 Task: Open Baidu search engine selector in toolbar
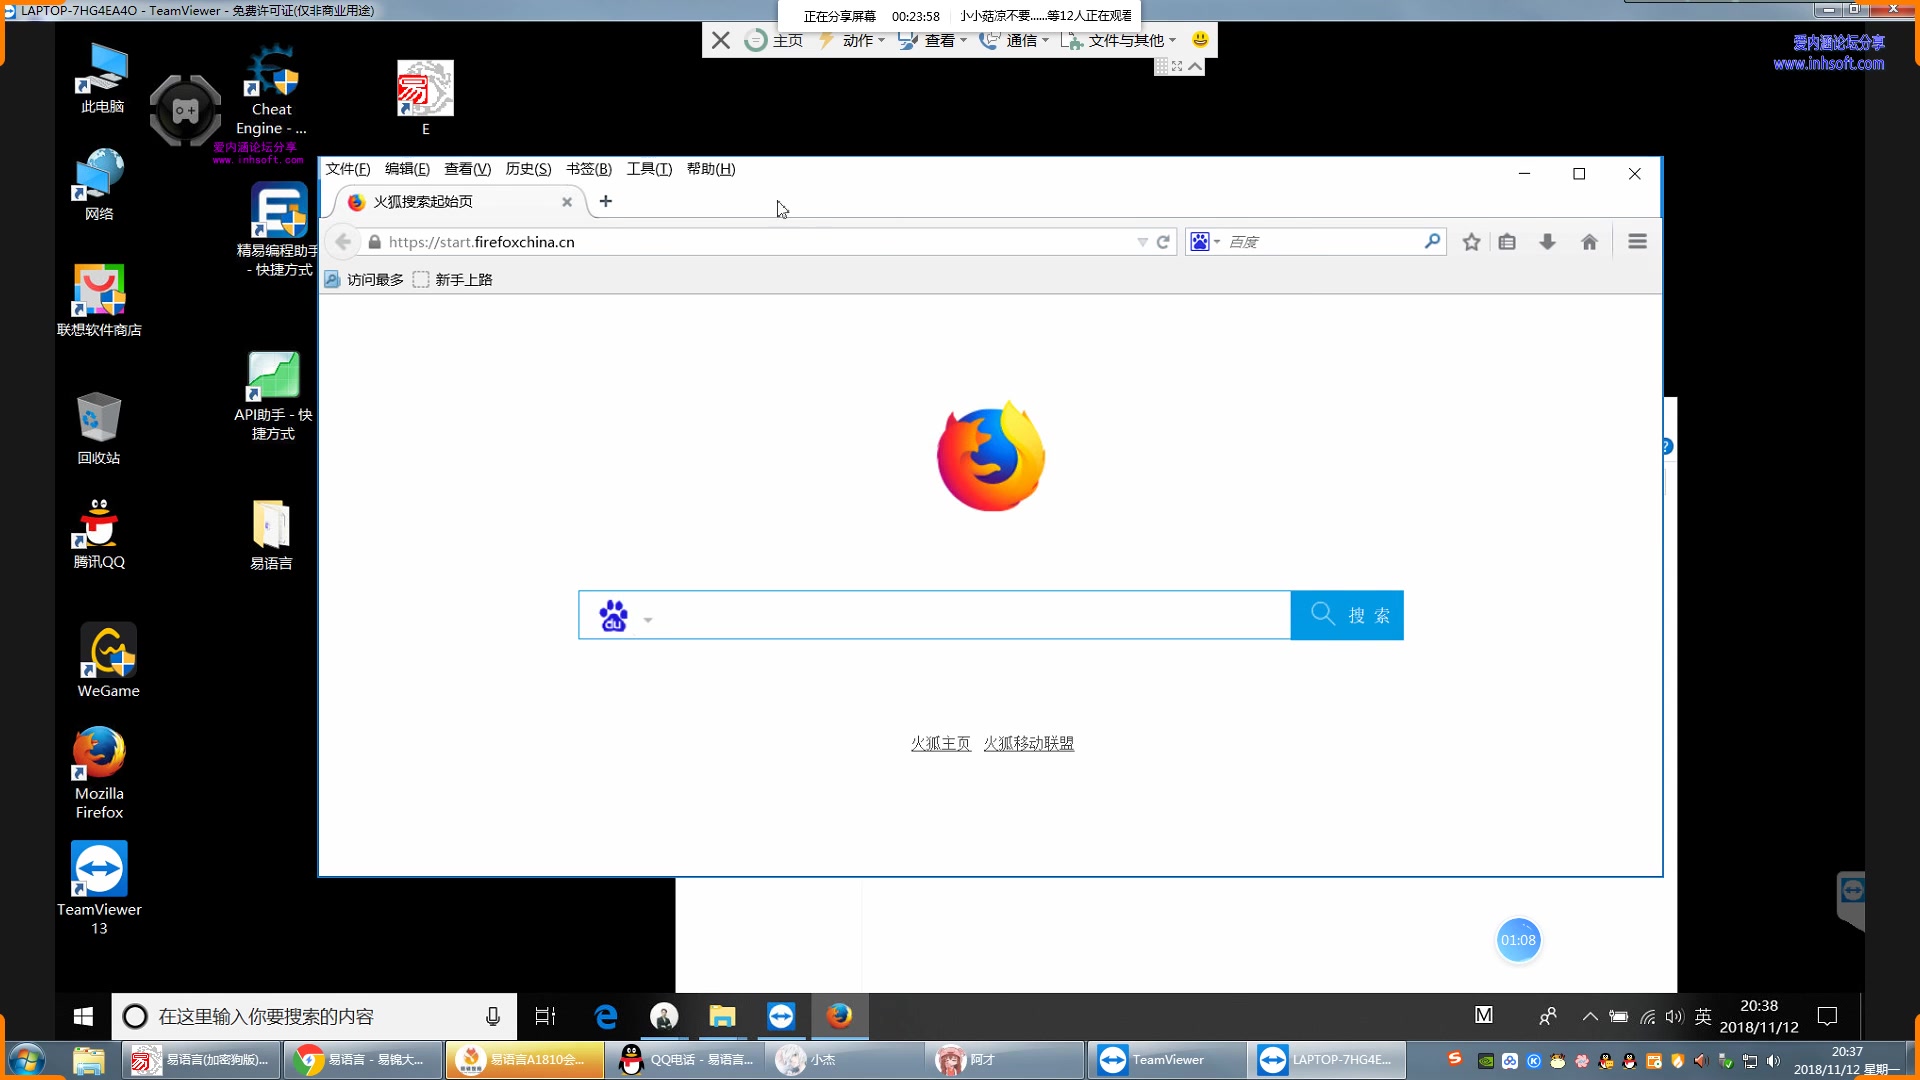pyautogui.click(x=1205, y=242)
